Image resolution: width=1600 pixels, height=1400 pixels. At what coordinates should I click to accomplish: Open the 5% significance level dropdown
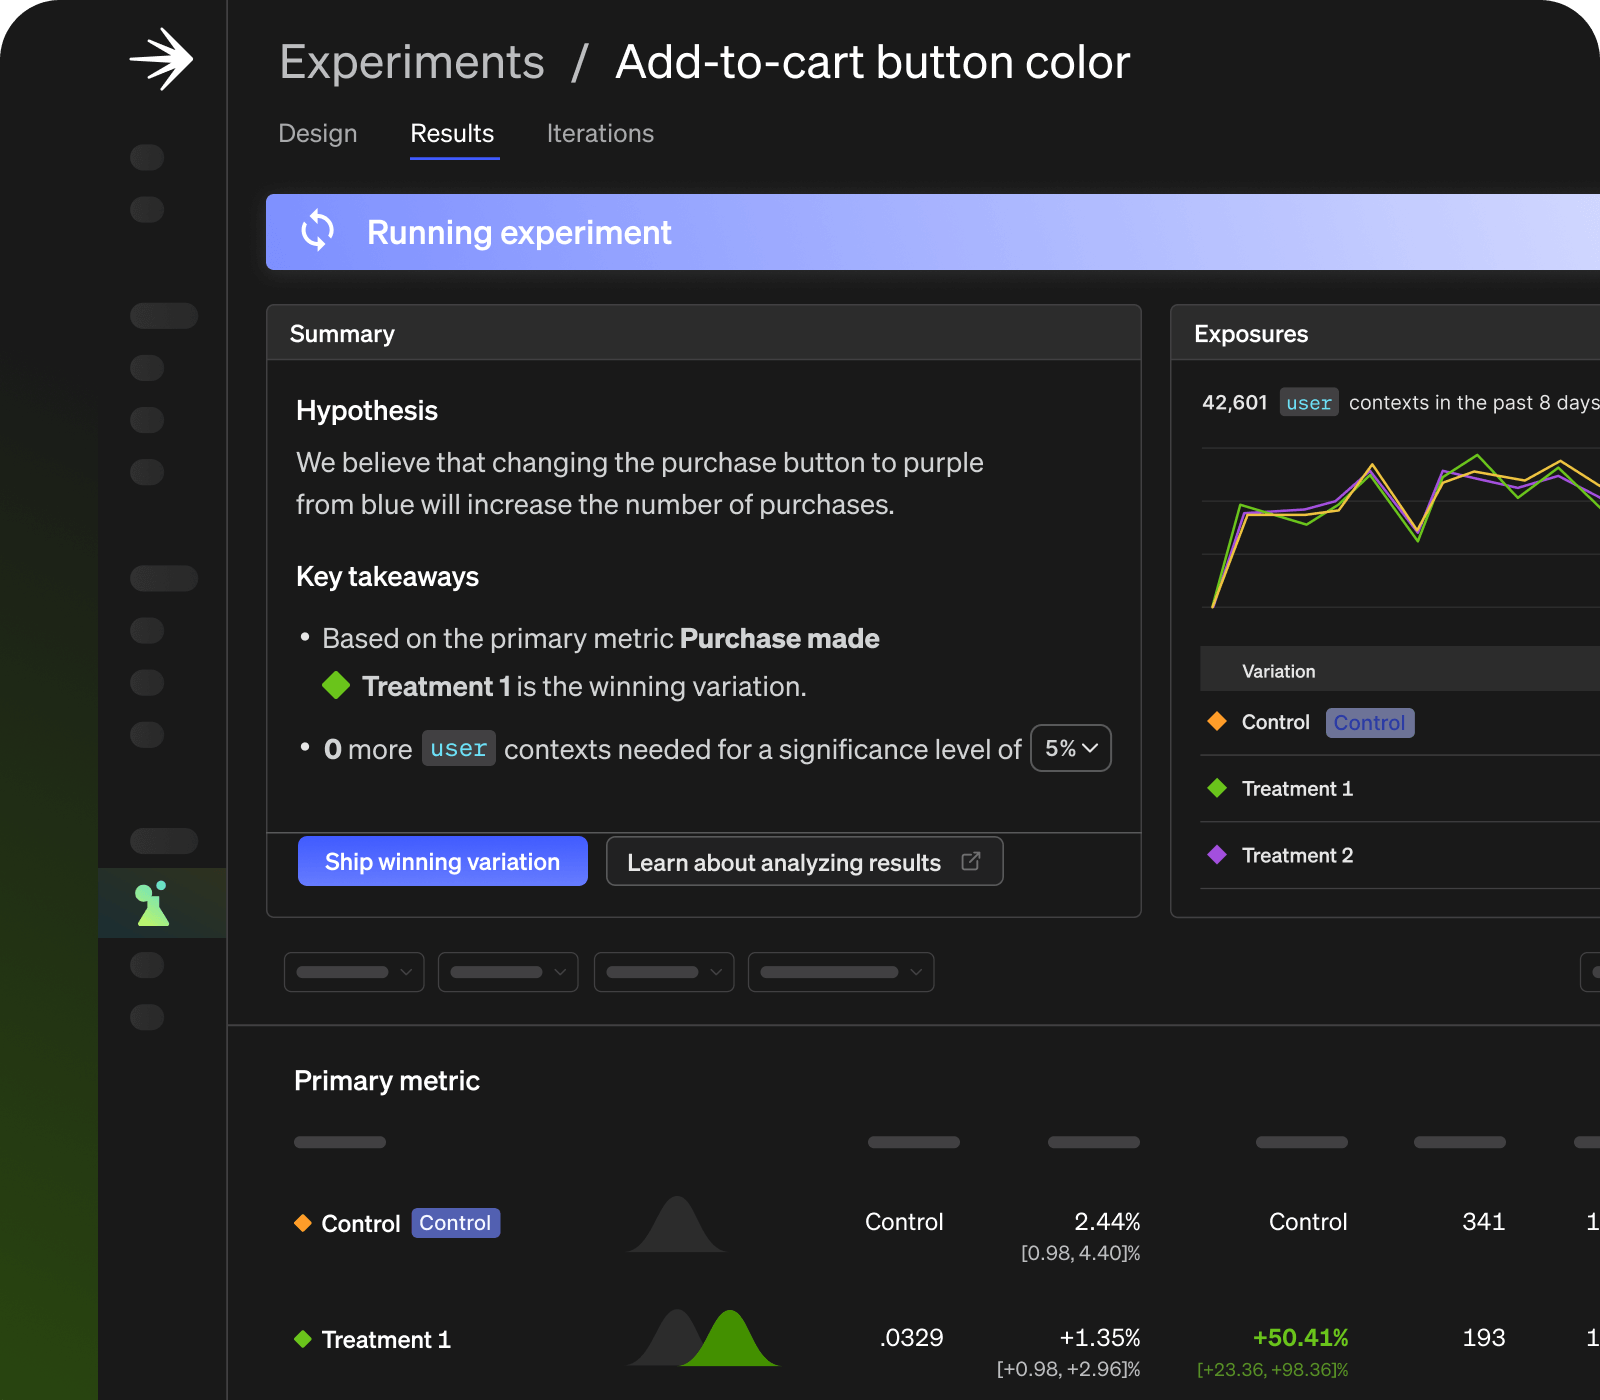(1071, 748)
